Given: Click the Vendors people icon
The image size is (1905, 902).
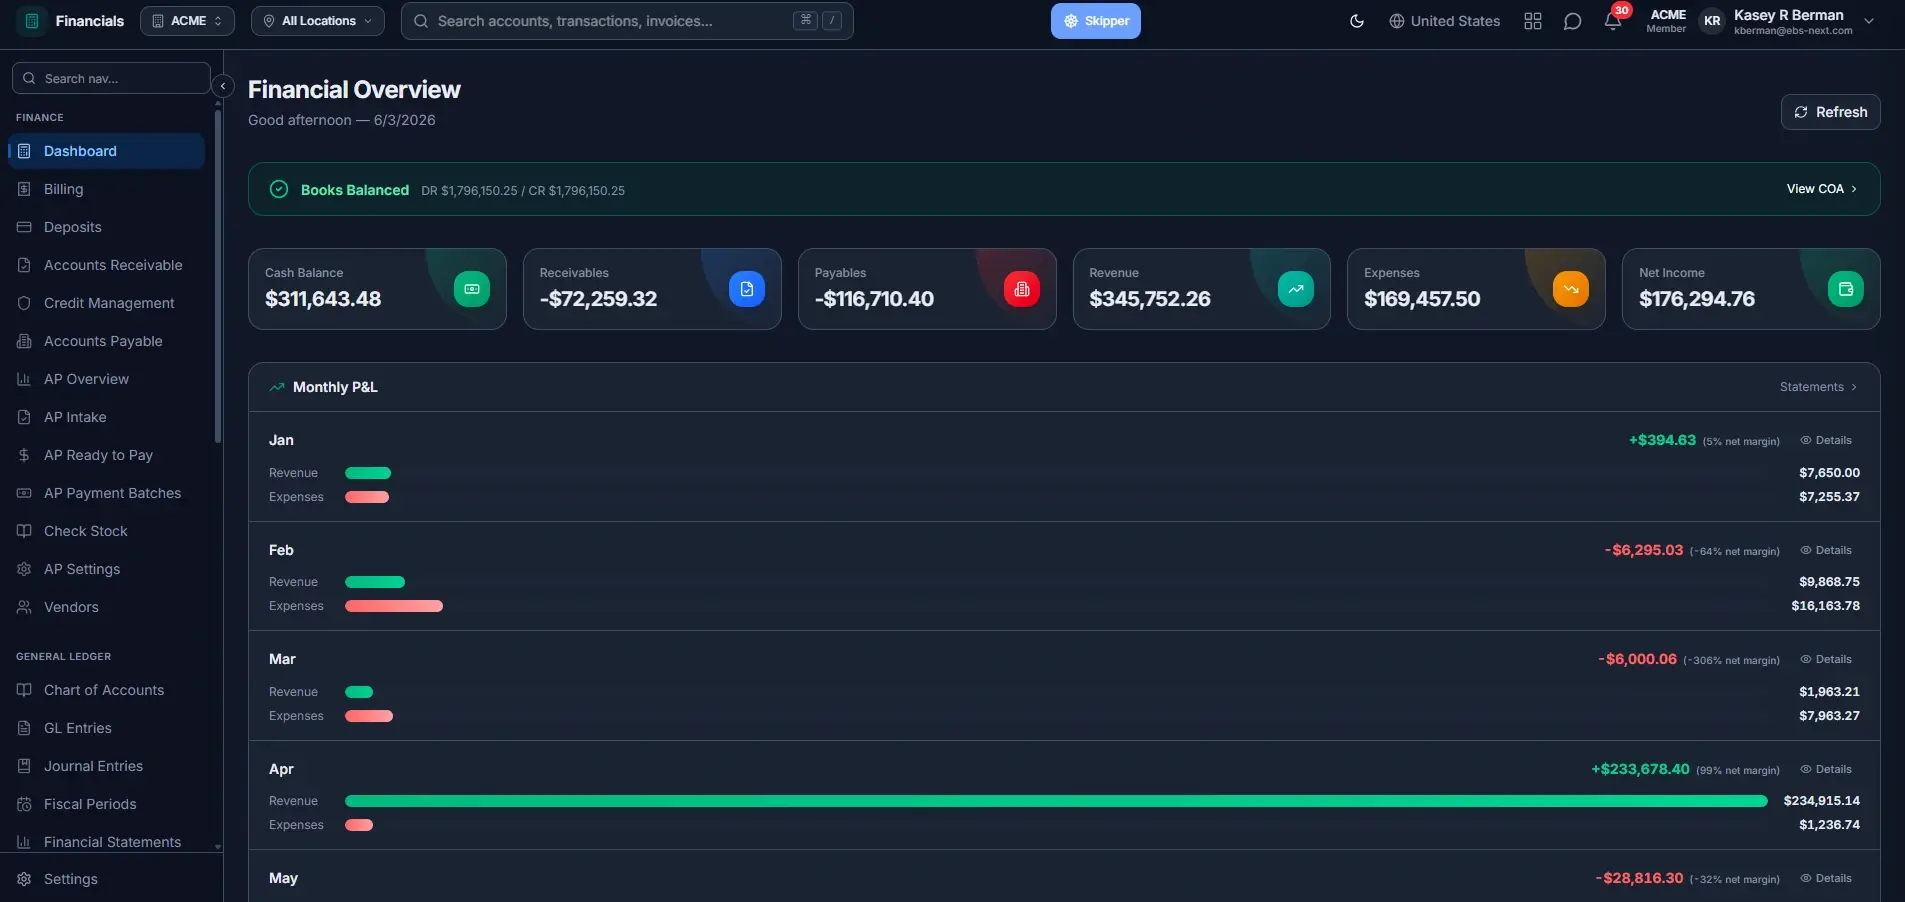Looking at the screenshot, I should (x=24, y=607).
